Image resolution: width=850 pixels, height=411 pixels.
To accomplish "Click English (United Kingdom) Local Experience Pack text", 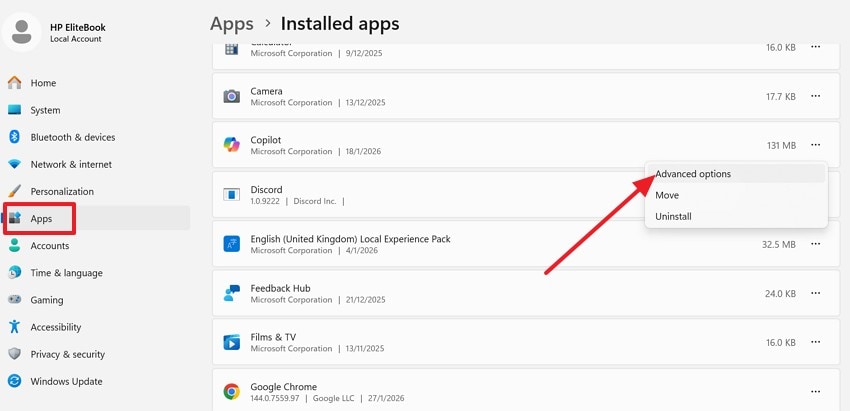I will tap(350, 239).
